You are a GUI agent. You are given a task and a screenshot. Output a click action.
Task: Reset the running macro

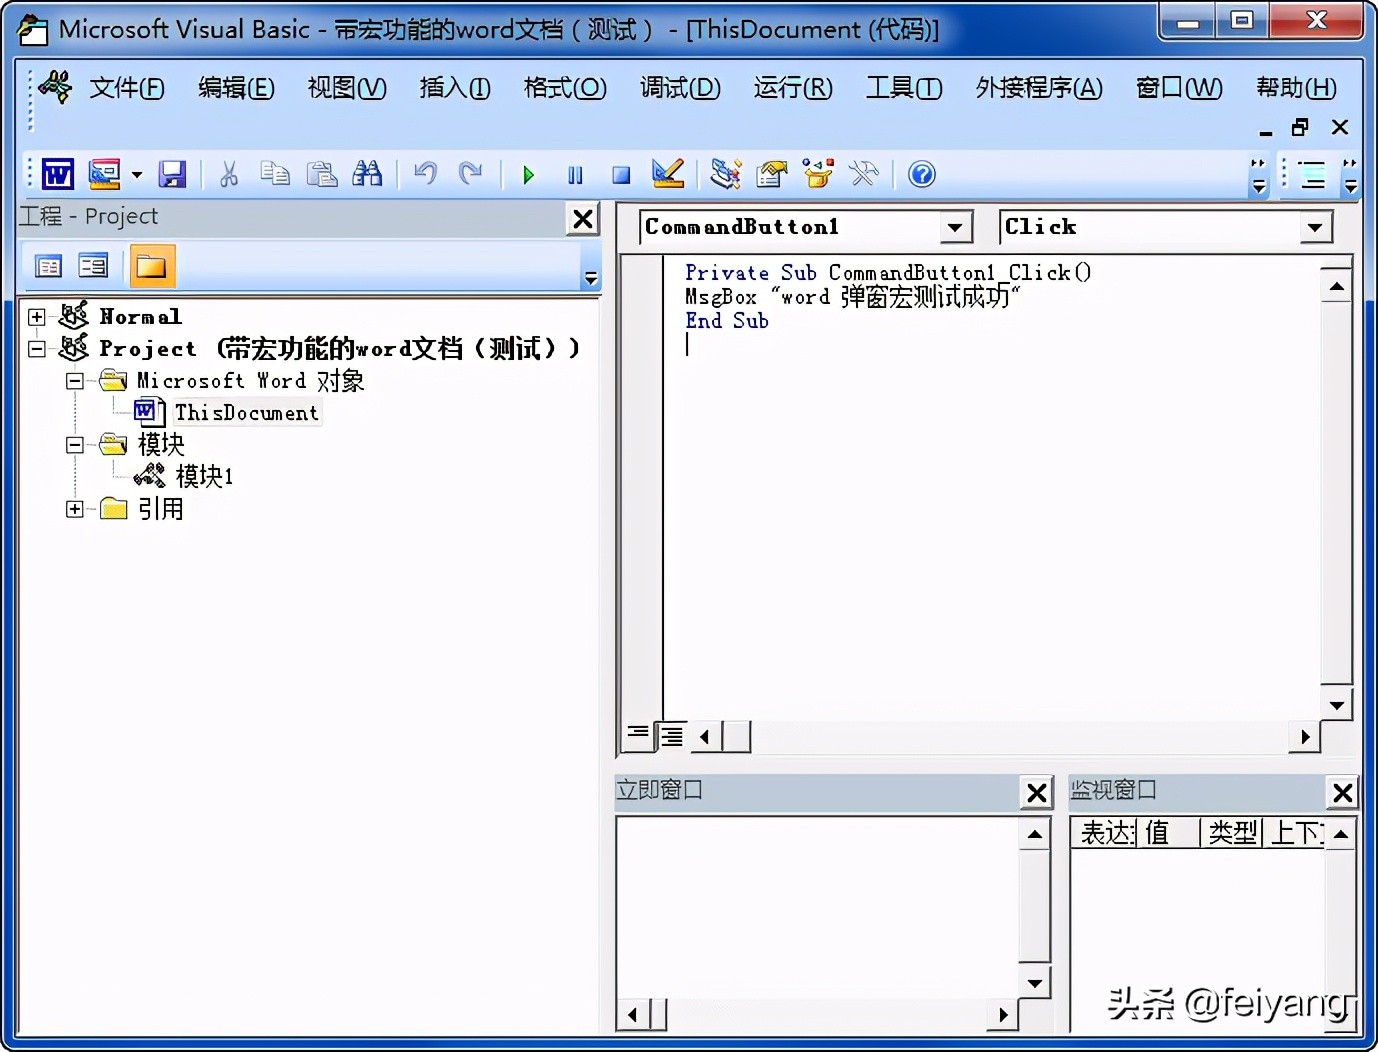click(620, 174)
